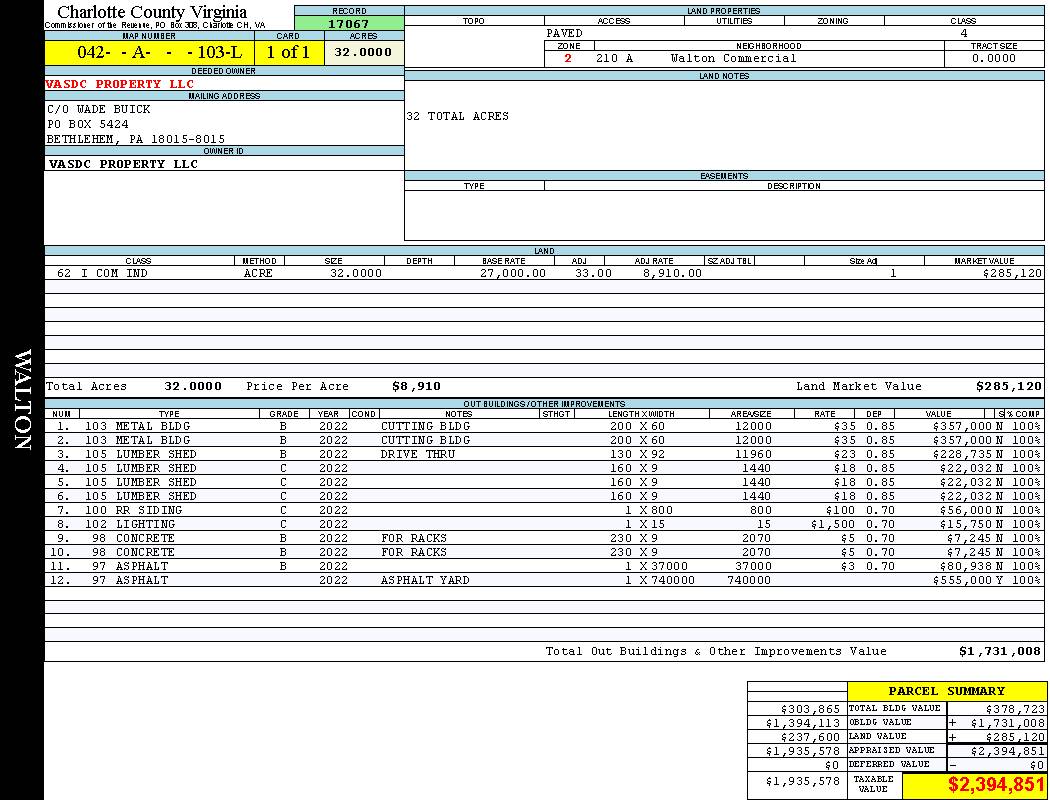Click the yellow '1 of 1' card box

(288, 52)
